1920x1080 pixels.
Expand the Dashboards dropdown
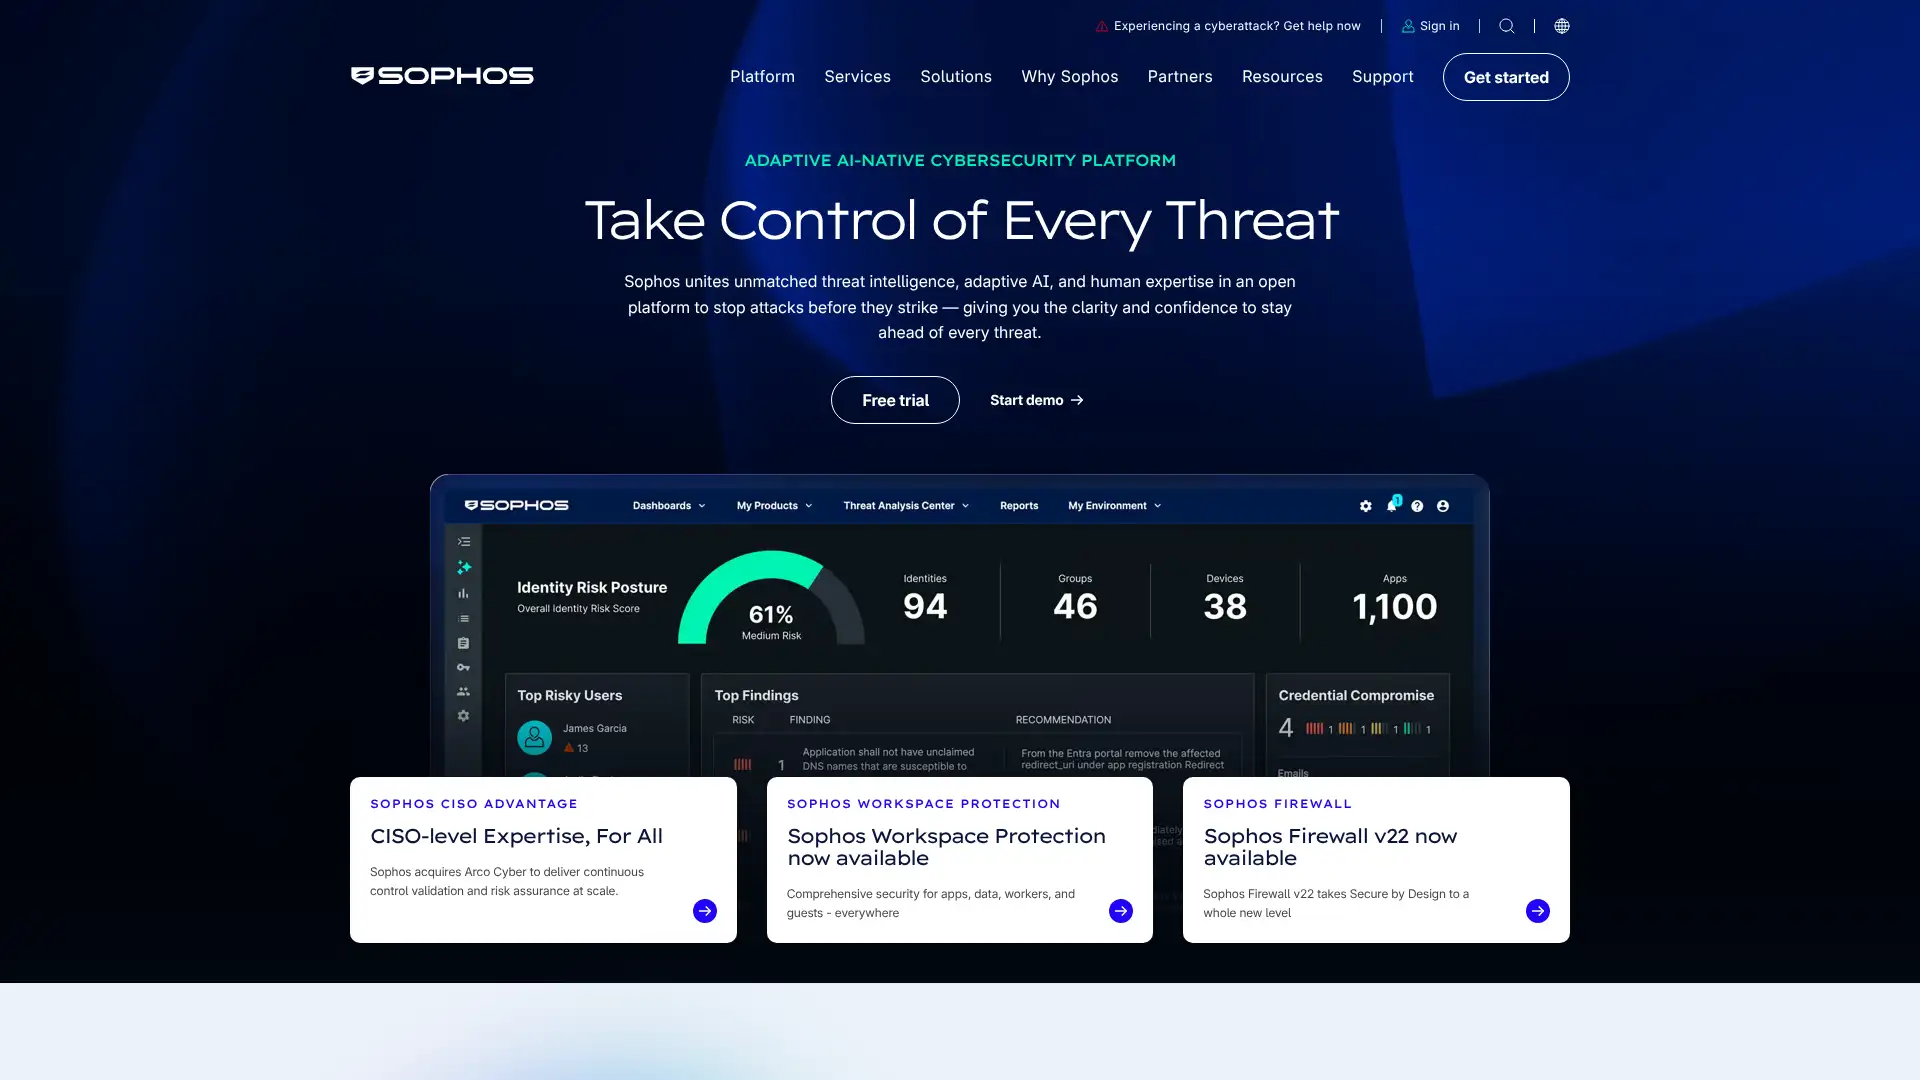[x=669, y=506]
